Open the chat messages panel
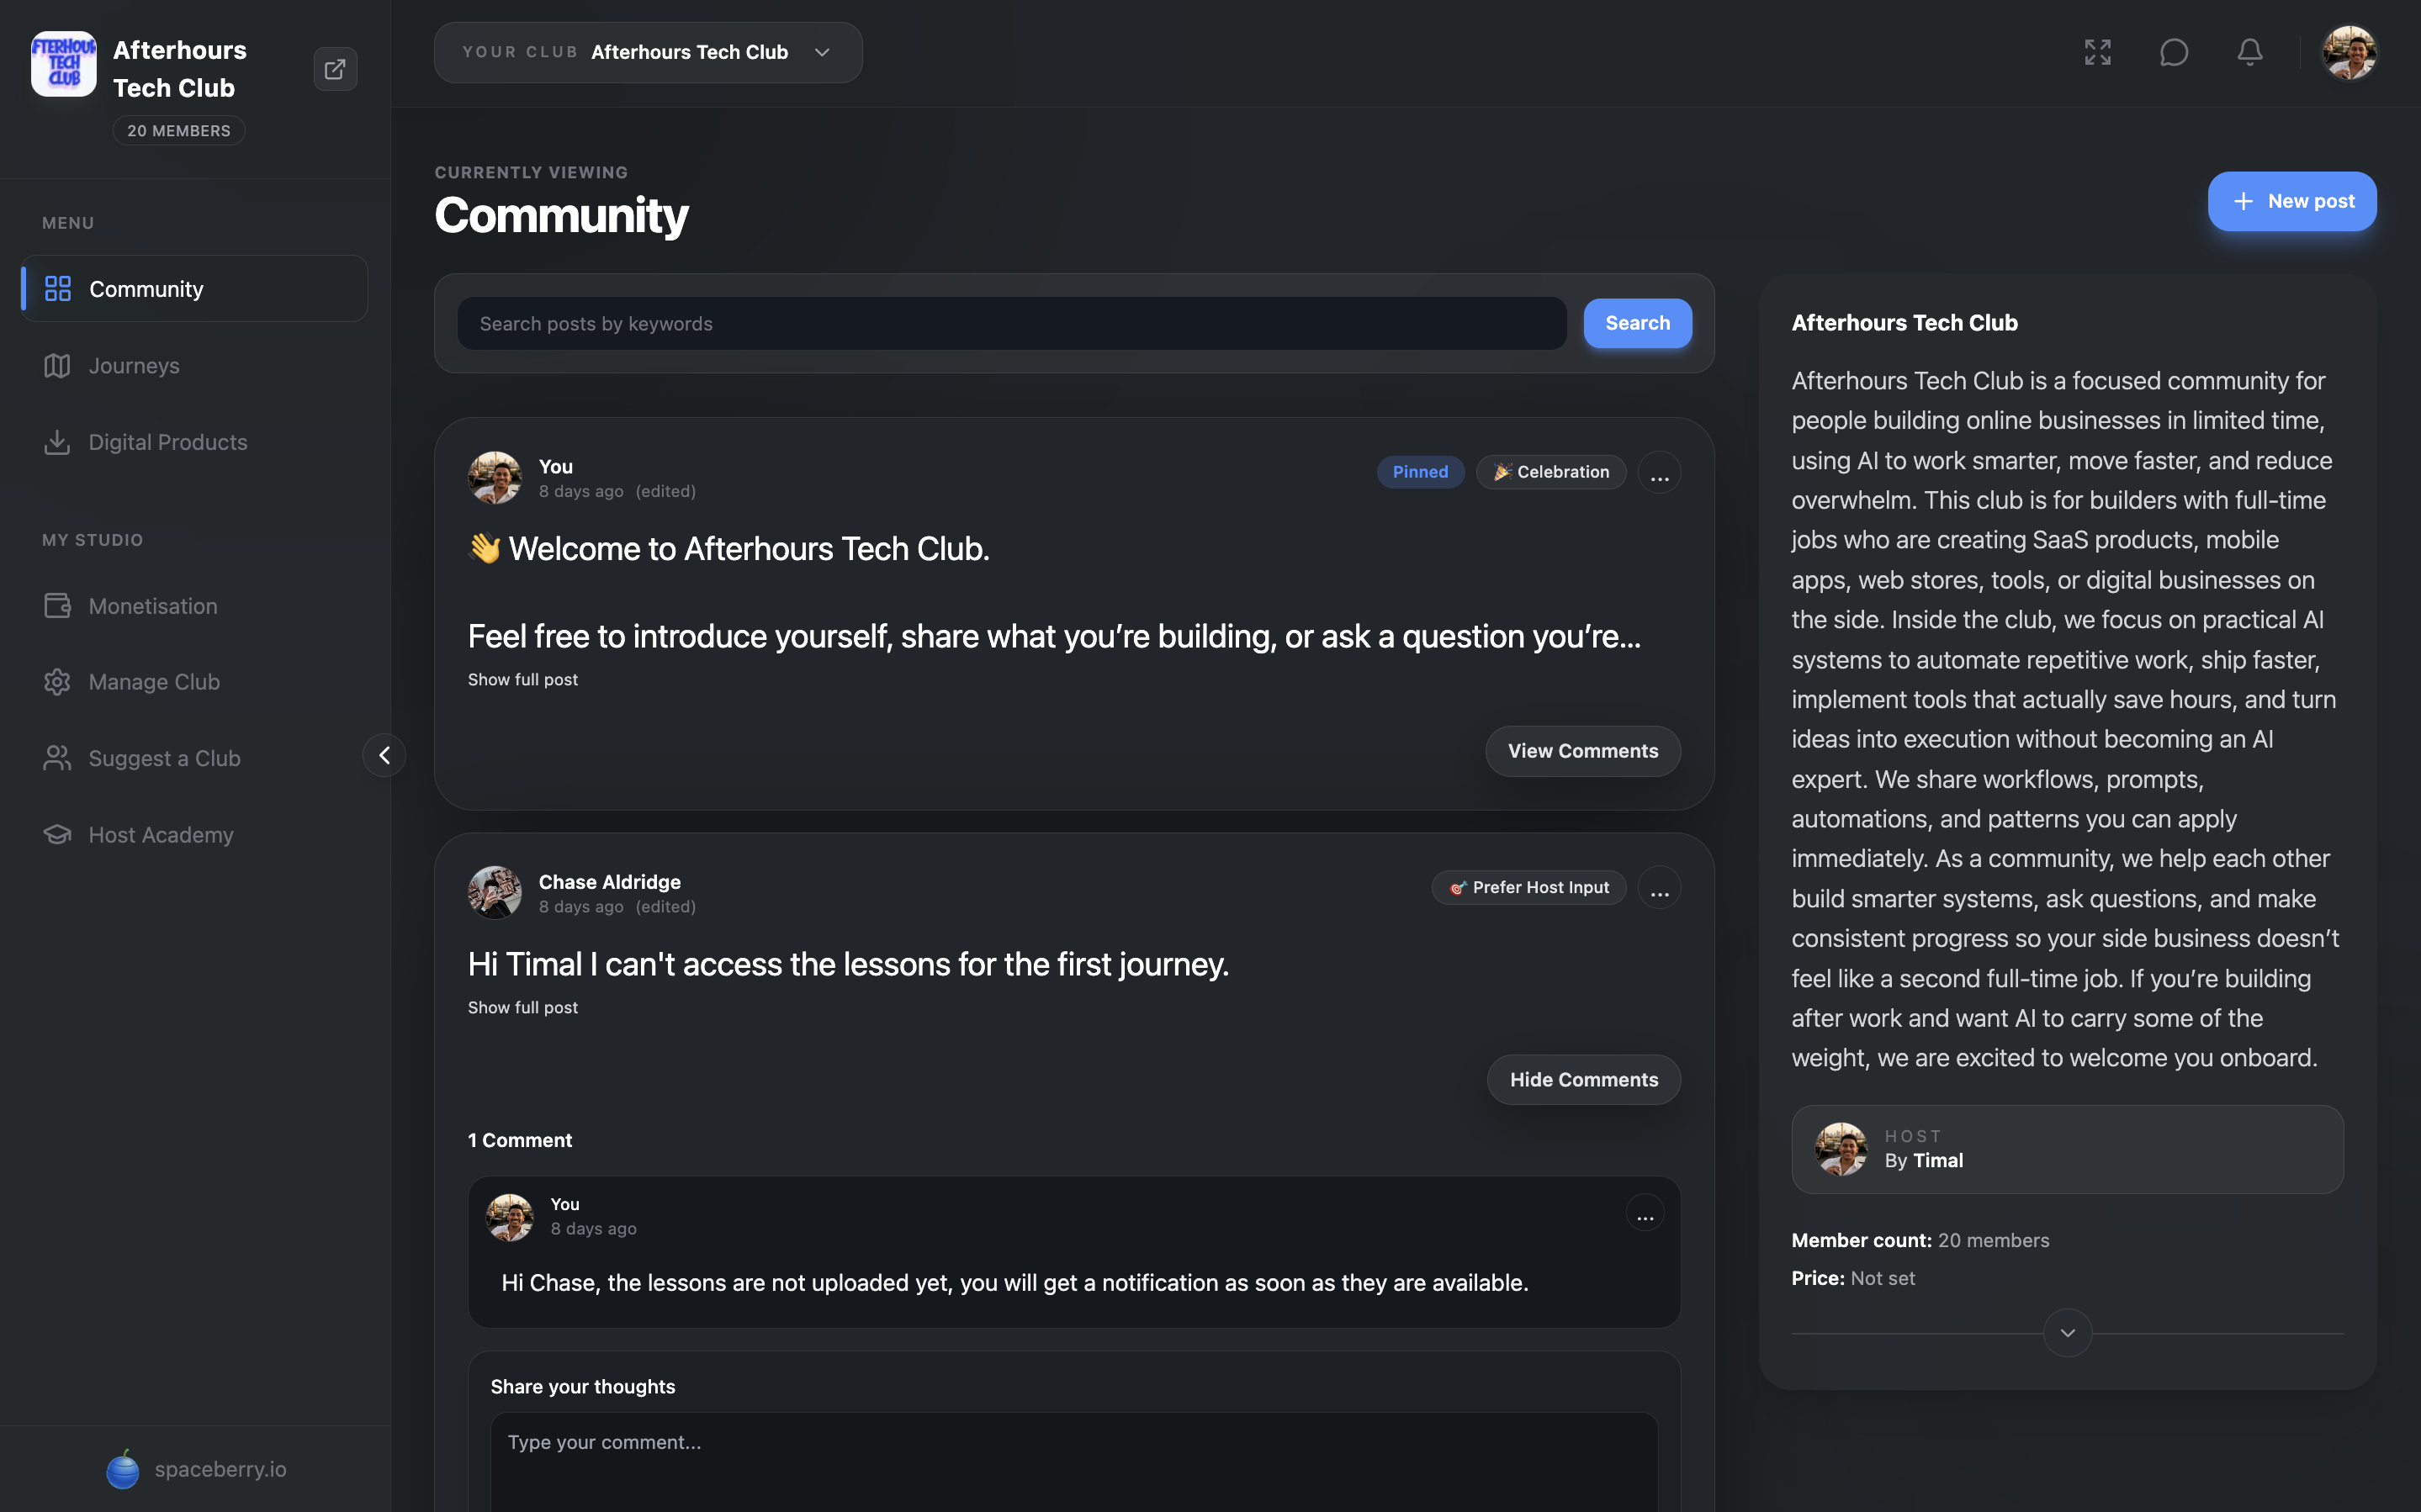The width and height of the screenshot is (2421, 1512). [x=2174, y=52]
